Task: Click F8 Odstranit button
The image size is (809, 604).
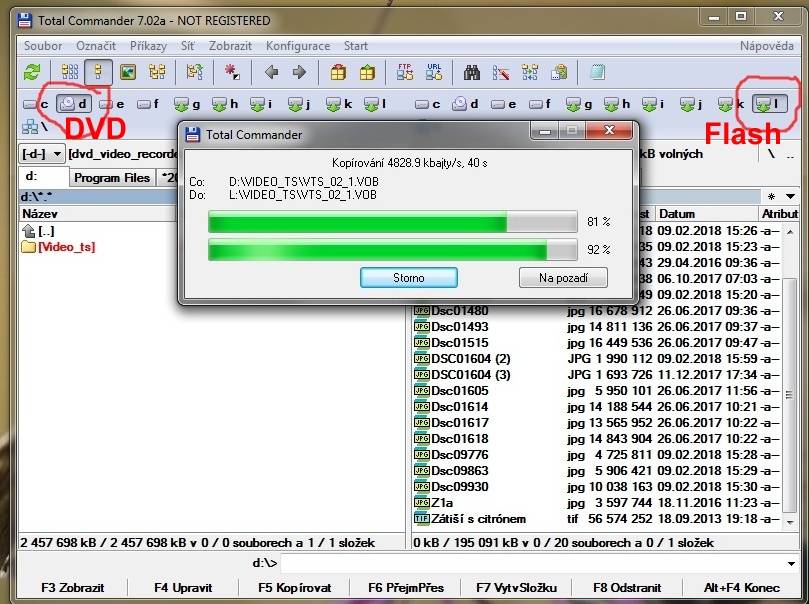Action: pos(627,588)
